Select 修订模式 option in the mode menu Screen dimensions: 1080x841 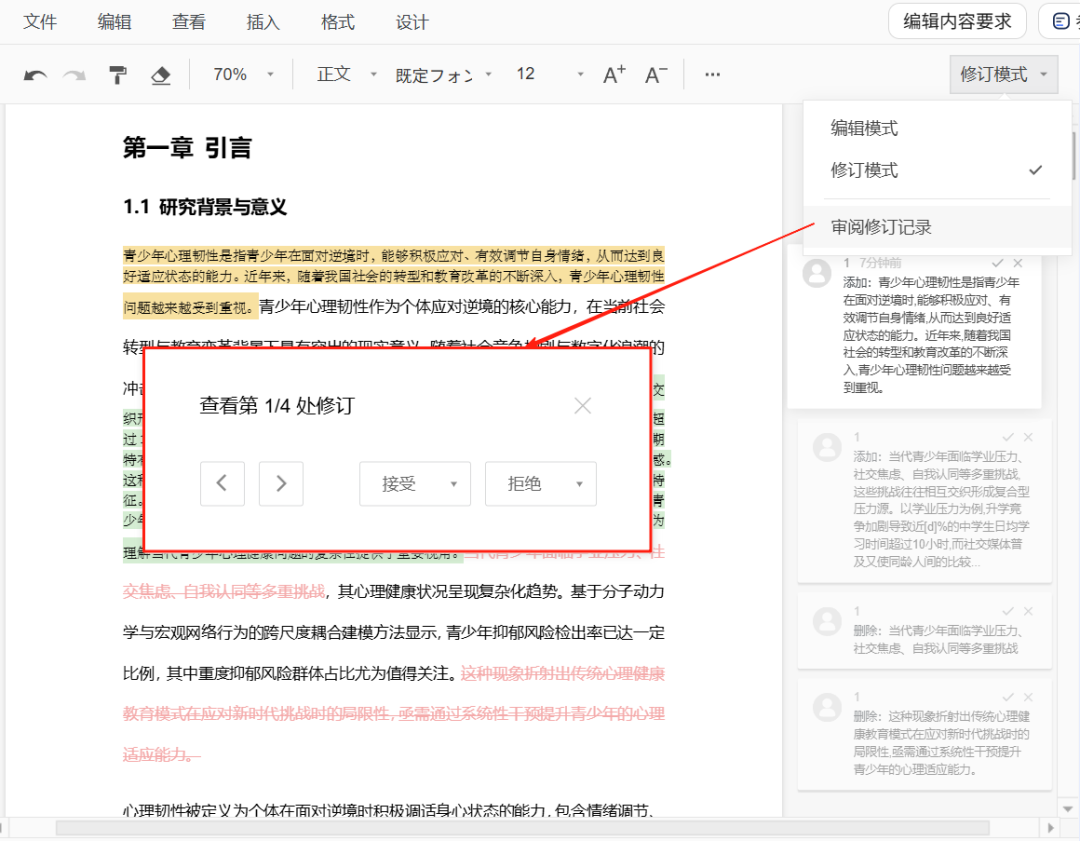[865, 170]
